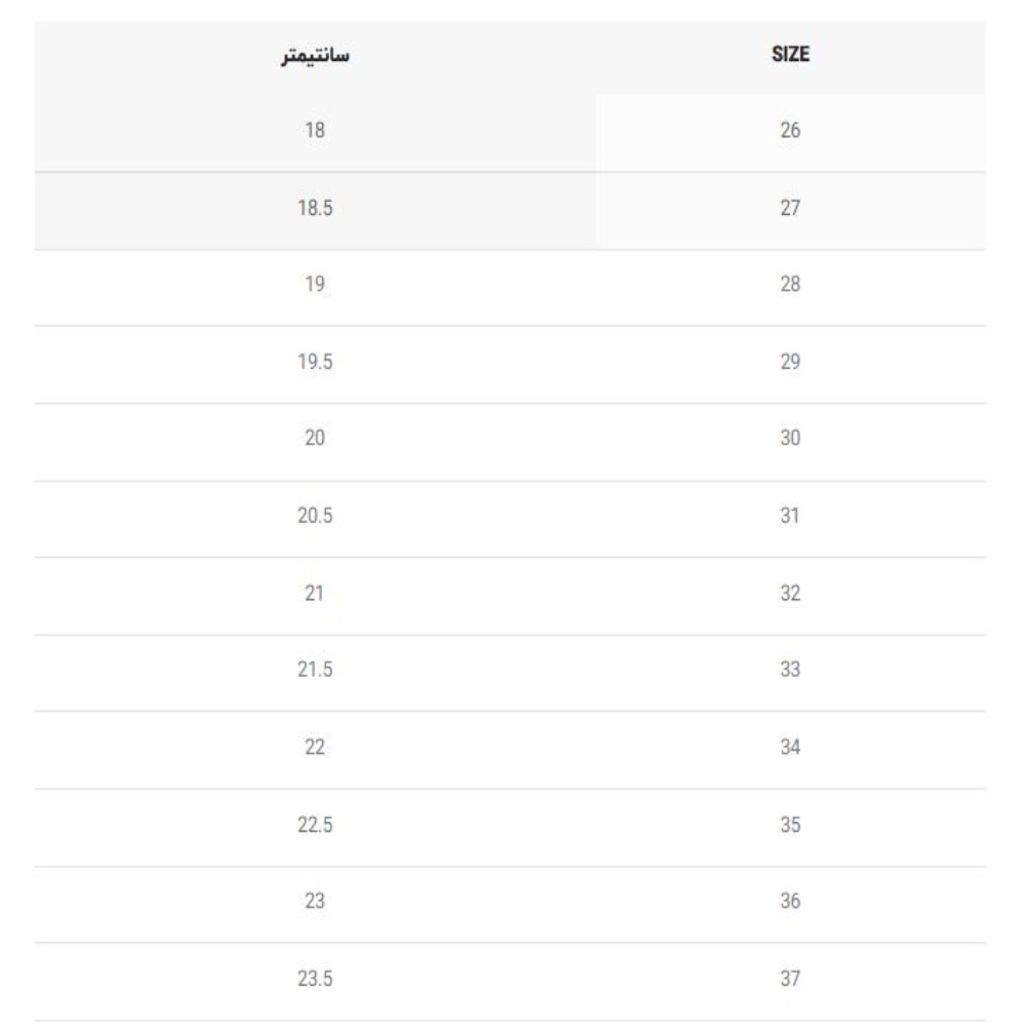The height and width of the screenshot is (1024, 1024).
Task: Click size 31 row value
Action: [790, 516]
